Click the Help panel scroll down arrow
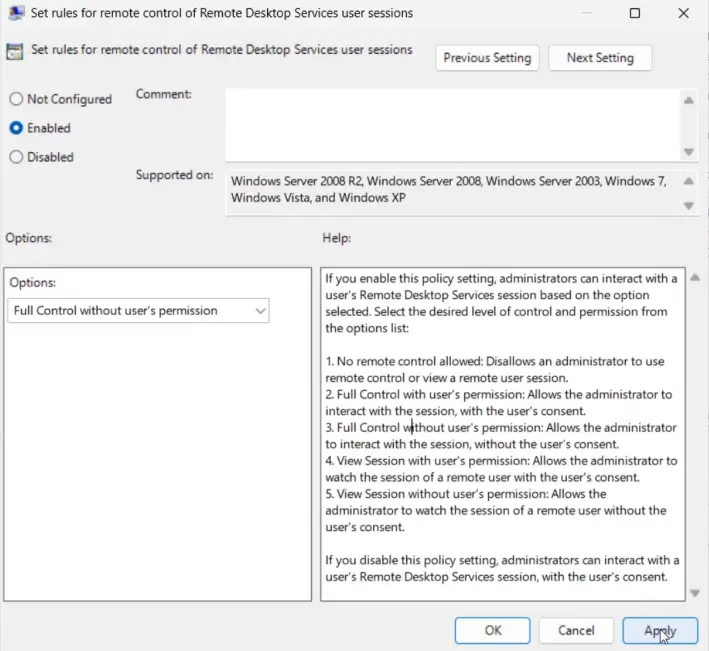Image resolution: width=709 pixels, height=651 pixels. pos(696,593)
